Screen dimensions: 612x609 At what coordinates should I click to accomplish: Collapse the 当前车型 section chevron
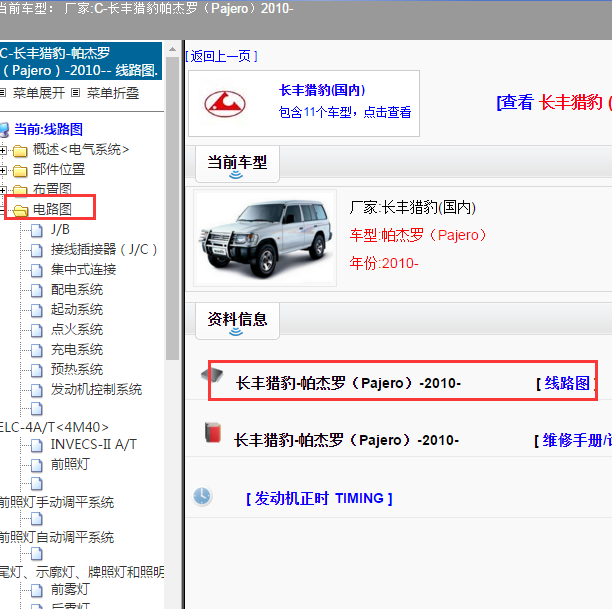point(236,175)
